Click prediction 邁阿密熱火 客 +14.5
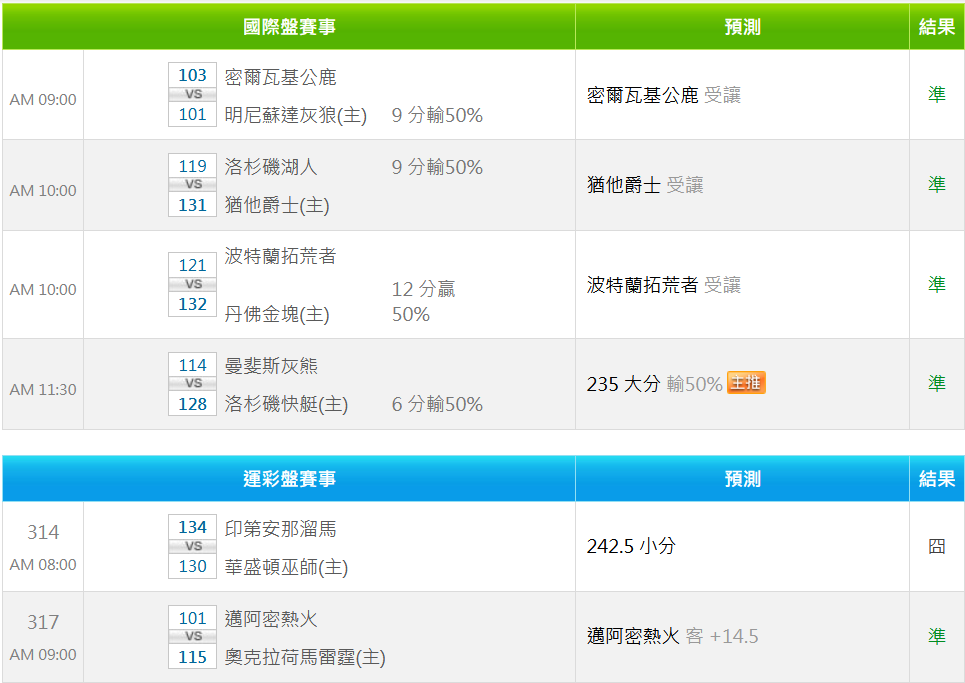The width and height of the screenshot is (965, 683). click(672, 636)
